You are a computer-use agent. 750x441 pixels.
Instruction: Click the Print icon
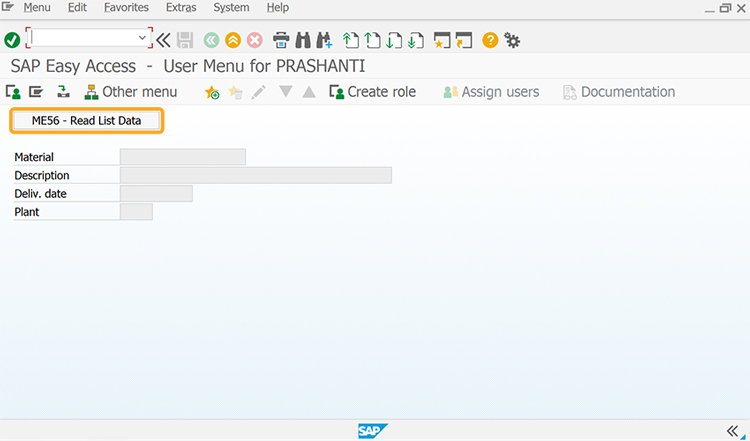(x=281, y=40)
